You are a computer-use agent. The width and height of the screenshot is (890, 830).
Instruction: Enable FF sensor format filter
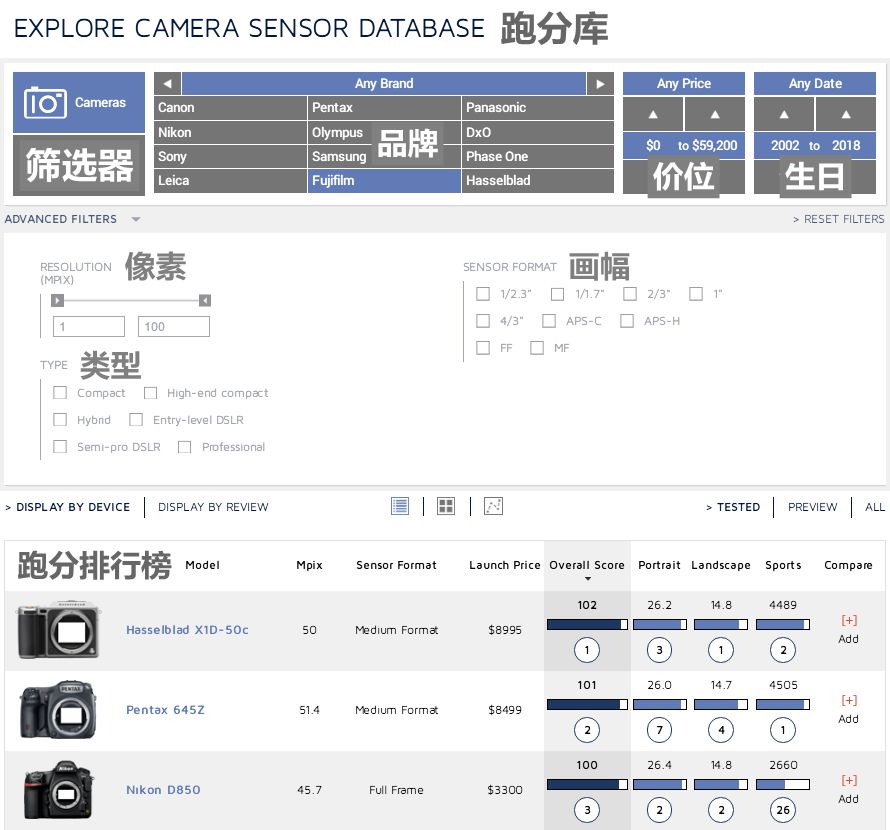click(x=483, y=347)
